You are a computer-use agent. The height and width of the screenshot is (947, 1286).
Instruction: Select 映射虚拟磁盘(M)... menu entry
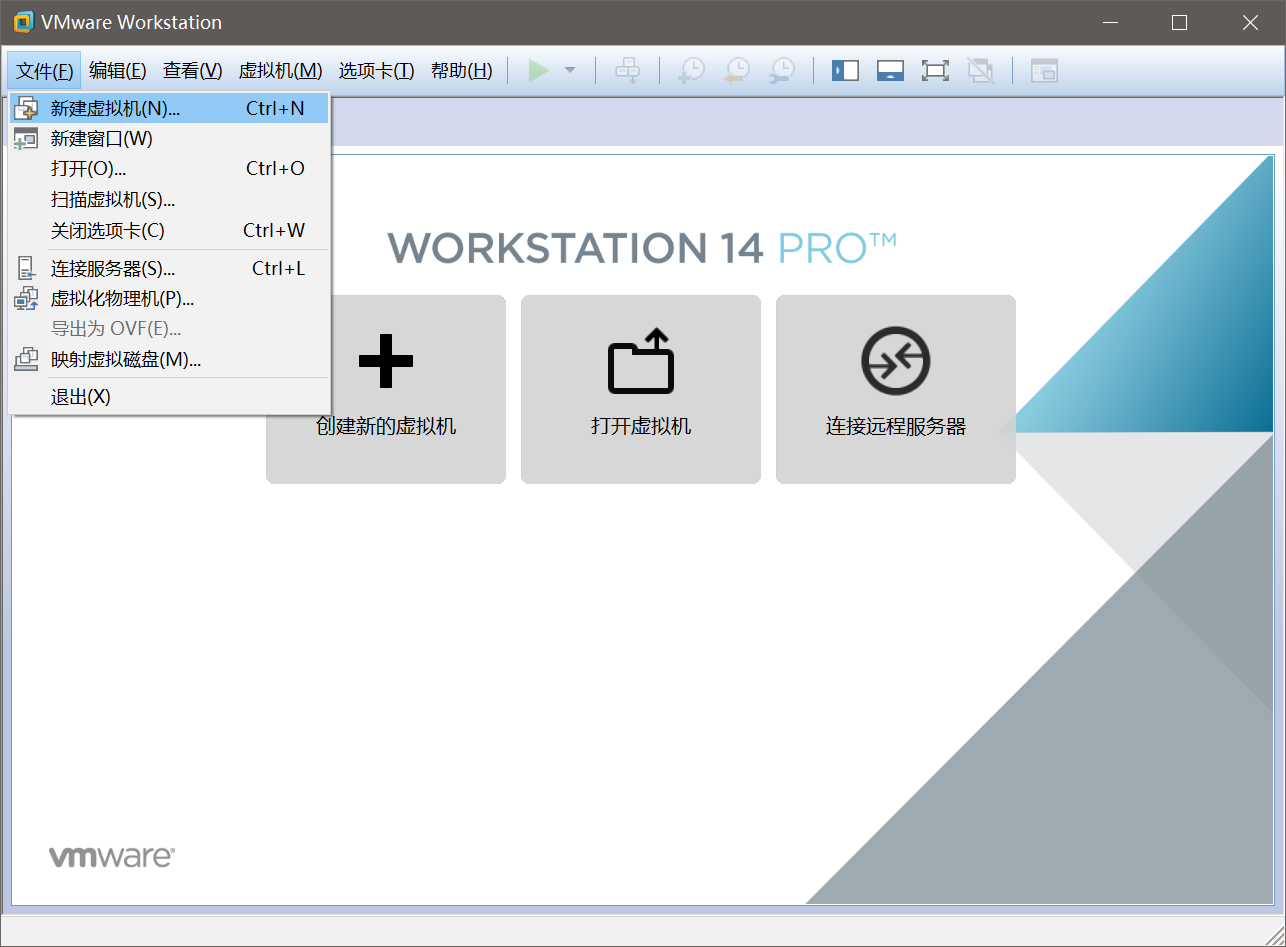[169, 360]
